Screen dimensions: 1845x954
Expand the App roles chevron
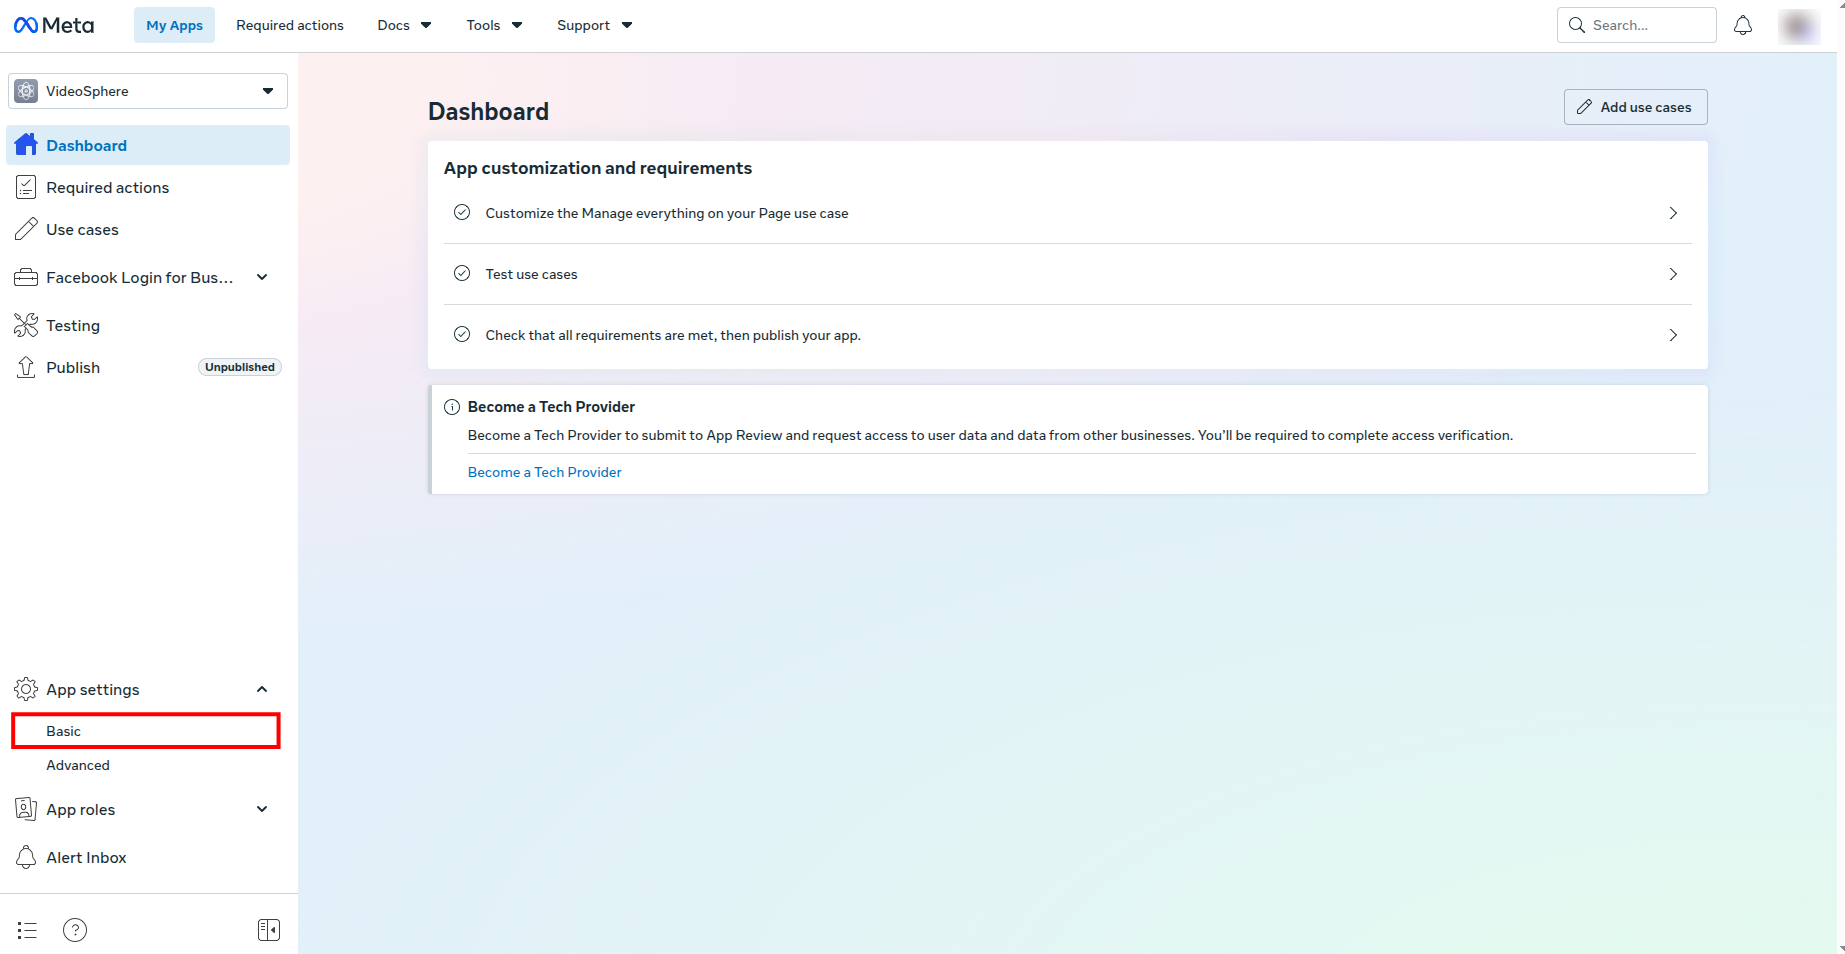[x=262, y=809]
